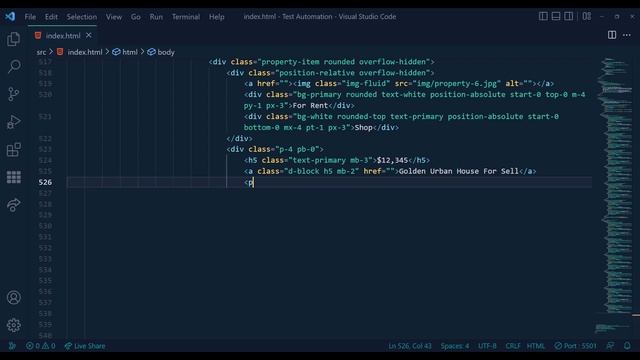Change encoding via UTF-8
The image size is (640, 360).
point(487,346)
